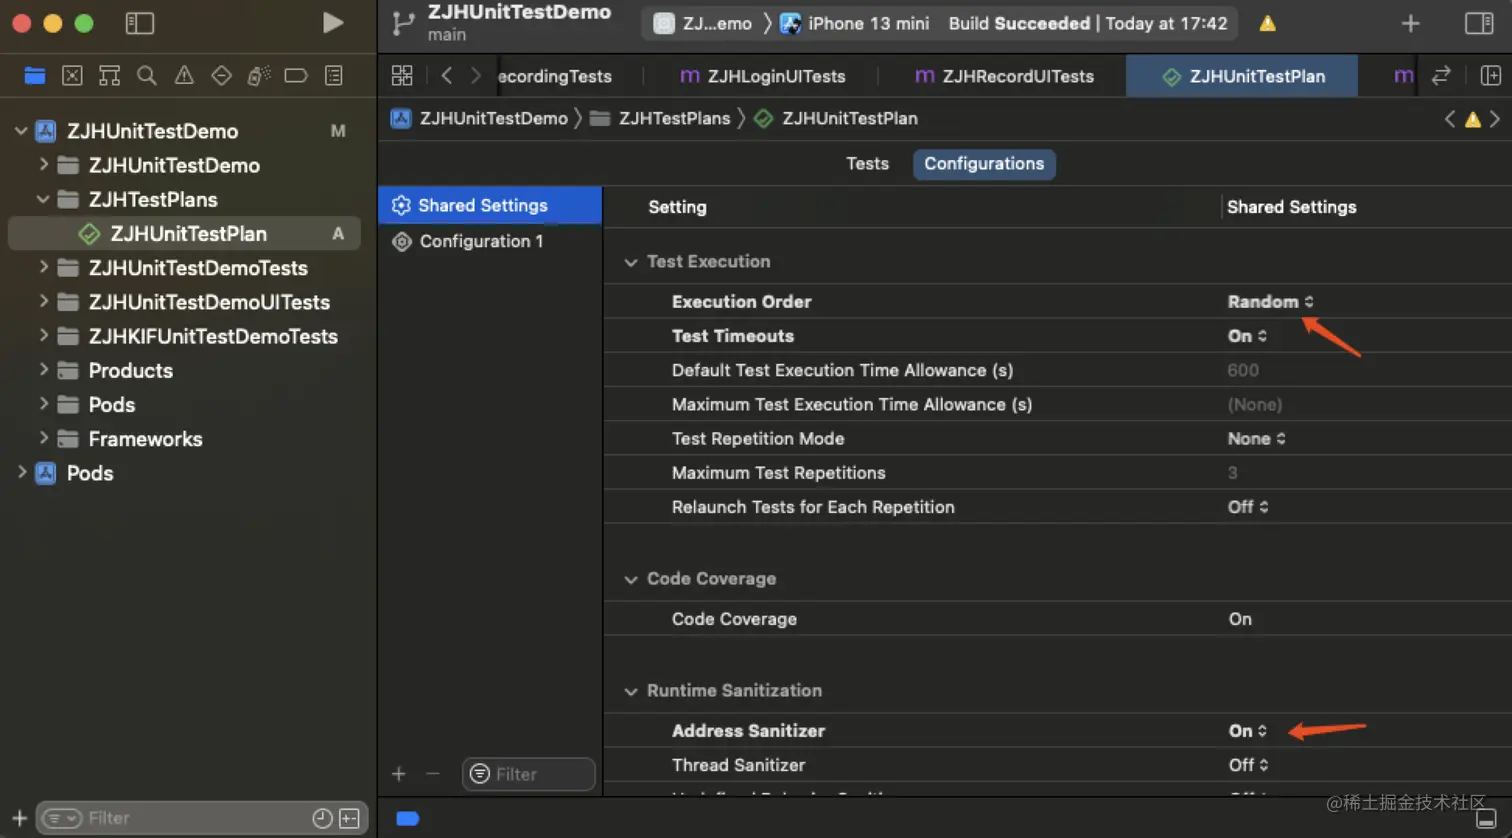
Task: Jump to next issue in jump bar
Action: [1495, 119]
